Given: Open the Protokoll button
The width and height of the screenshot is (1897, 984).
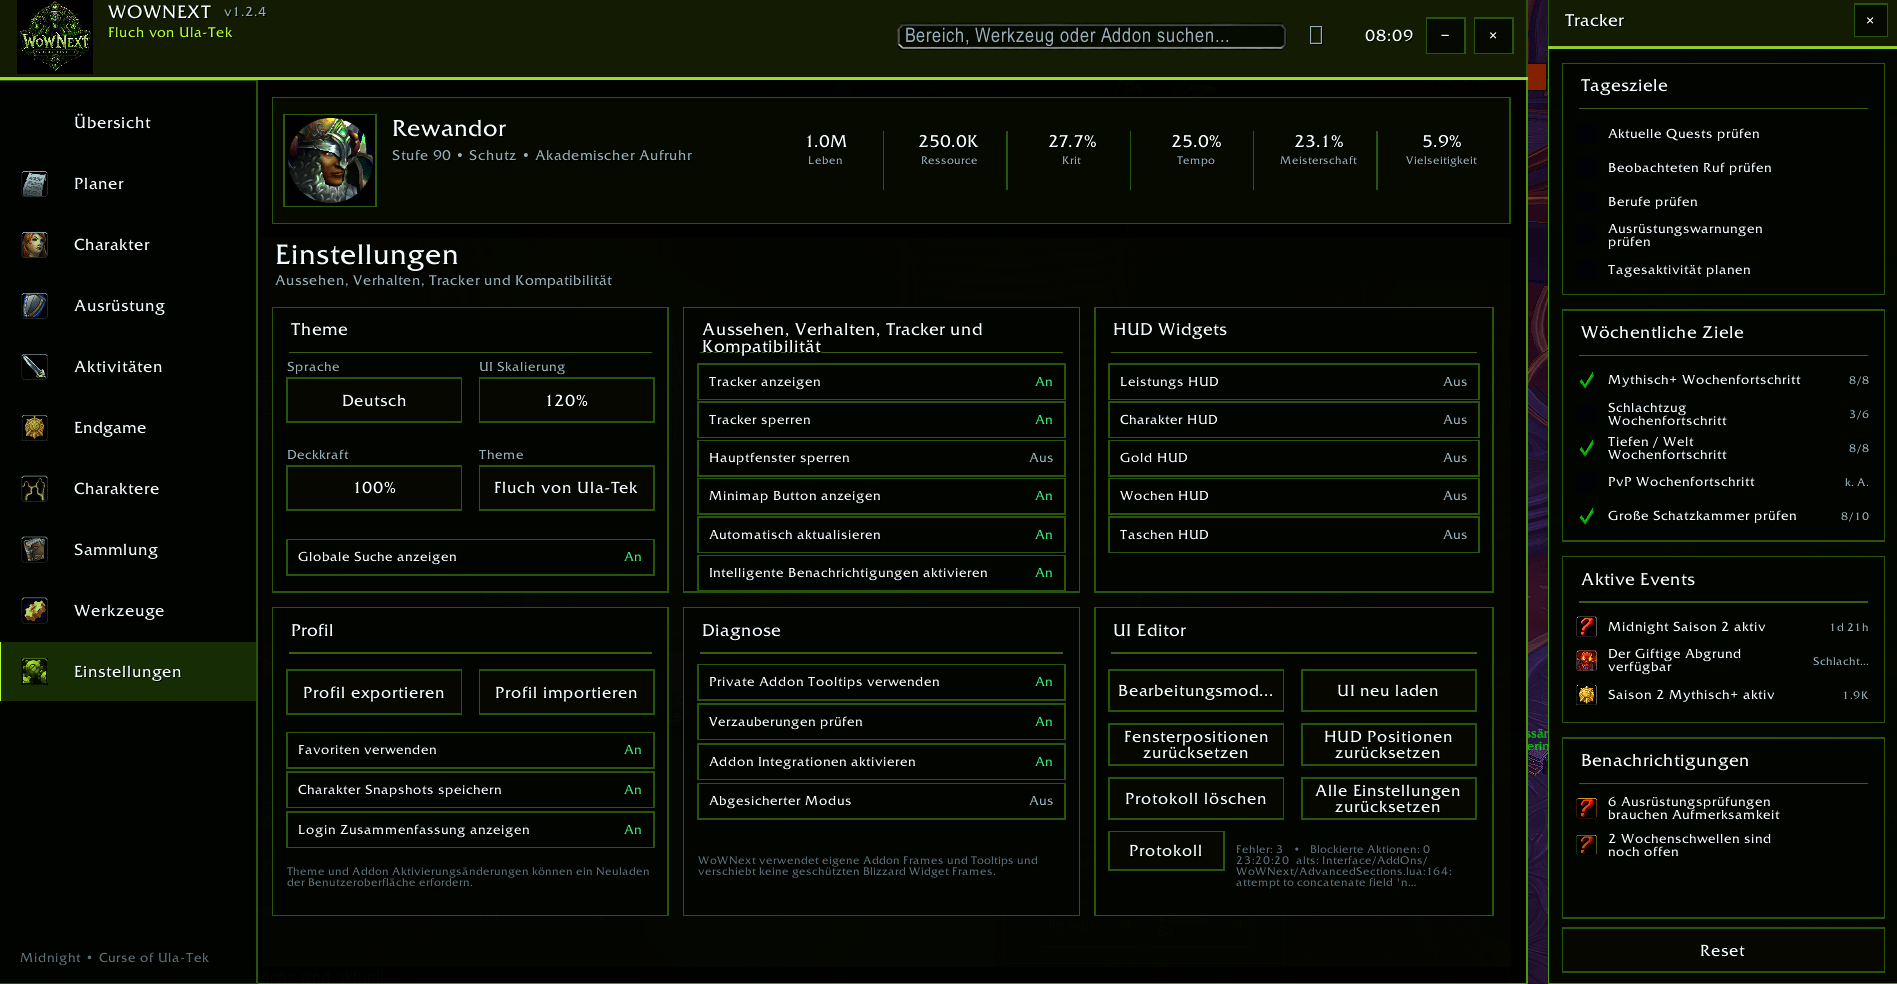Looking at the screenshot, I should [1166, 851].
